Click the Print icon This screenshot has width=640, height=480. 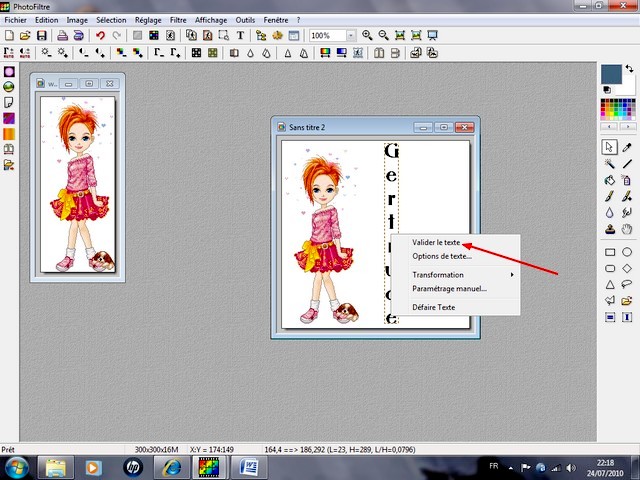point(62,36)
